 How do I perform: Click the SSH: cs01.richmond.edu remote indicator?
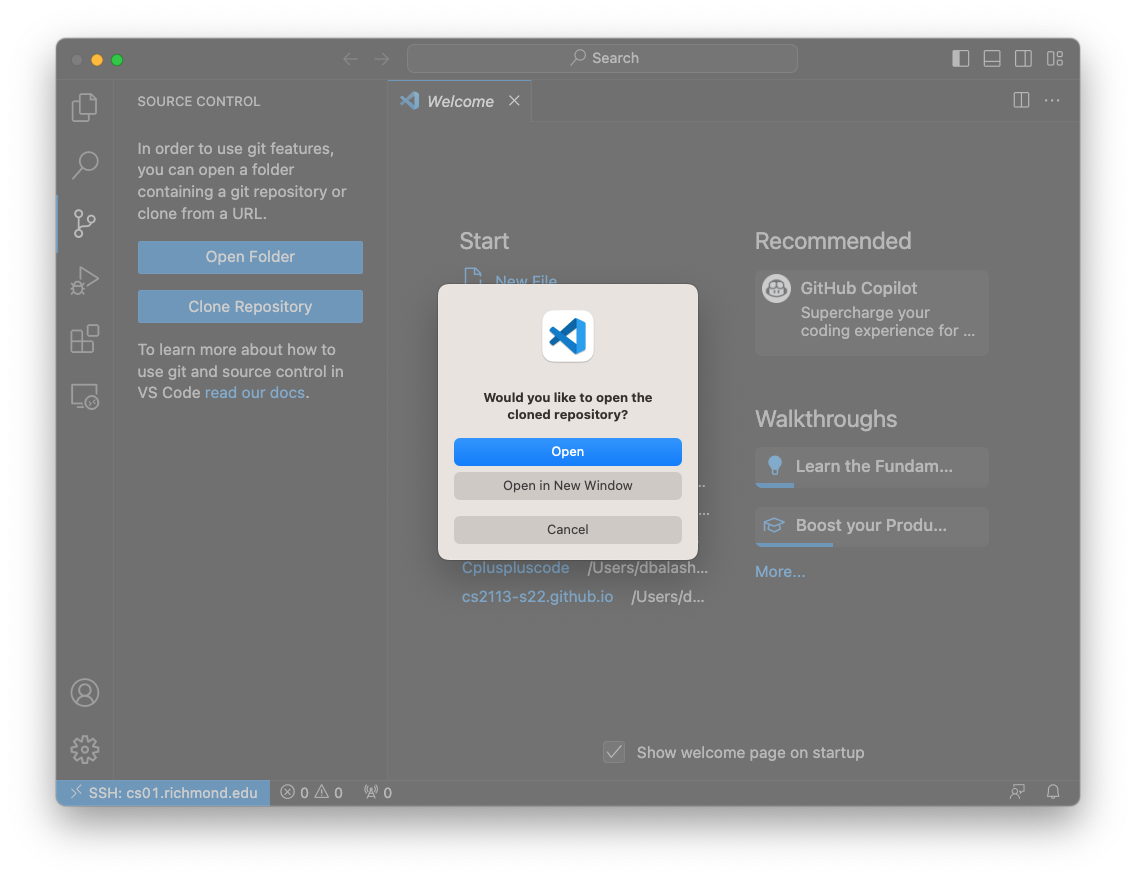click(x=163, y=793)
